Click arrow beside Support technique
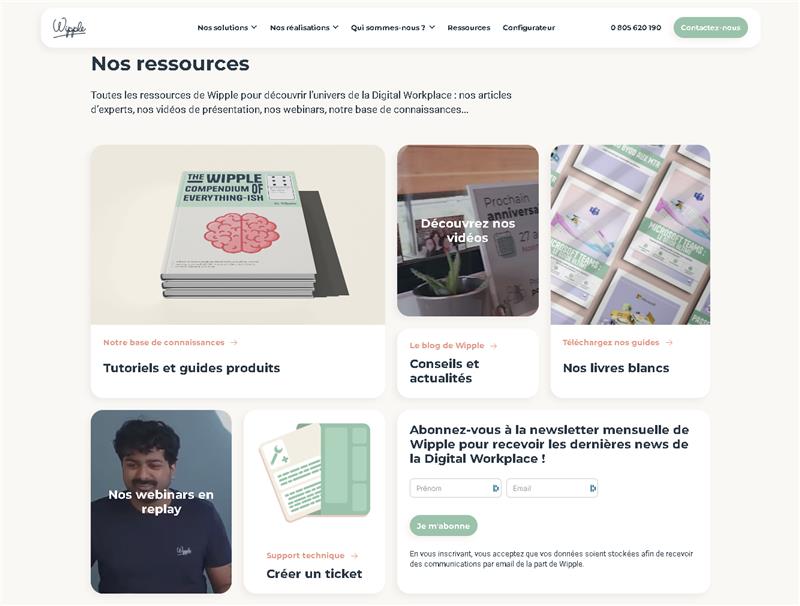Screen dimensions: 800x606 [x=354, y=556]
